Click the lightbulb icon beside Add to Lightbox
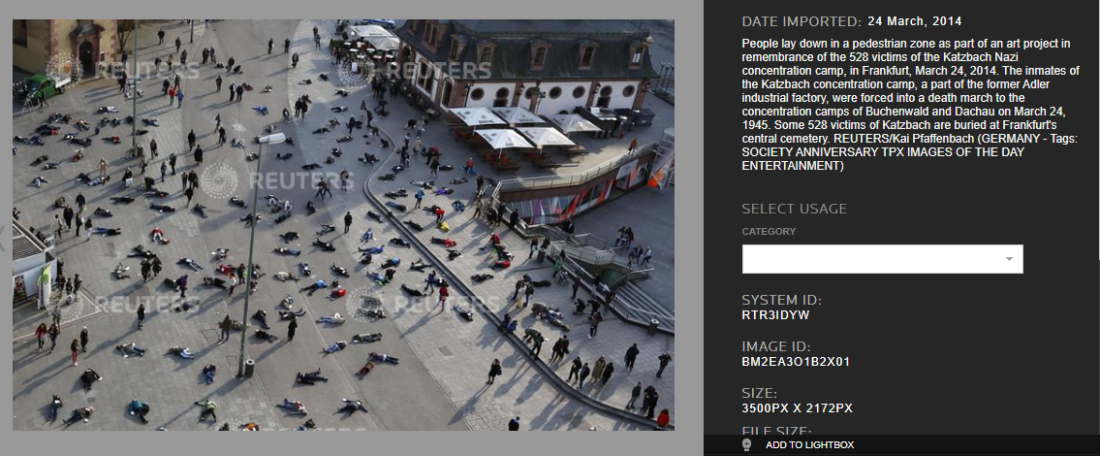The width and height of the screenshot is (1100, 456). point(746,445)
